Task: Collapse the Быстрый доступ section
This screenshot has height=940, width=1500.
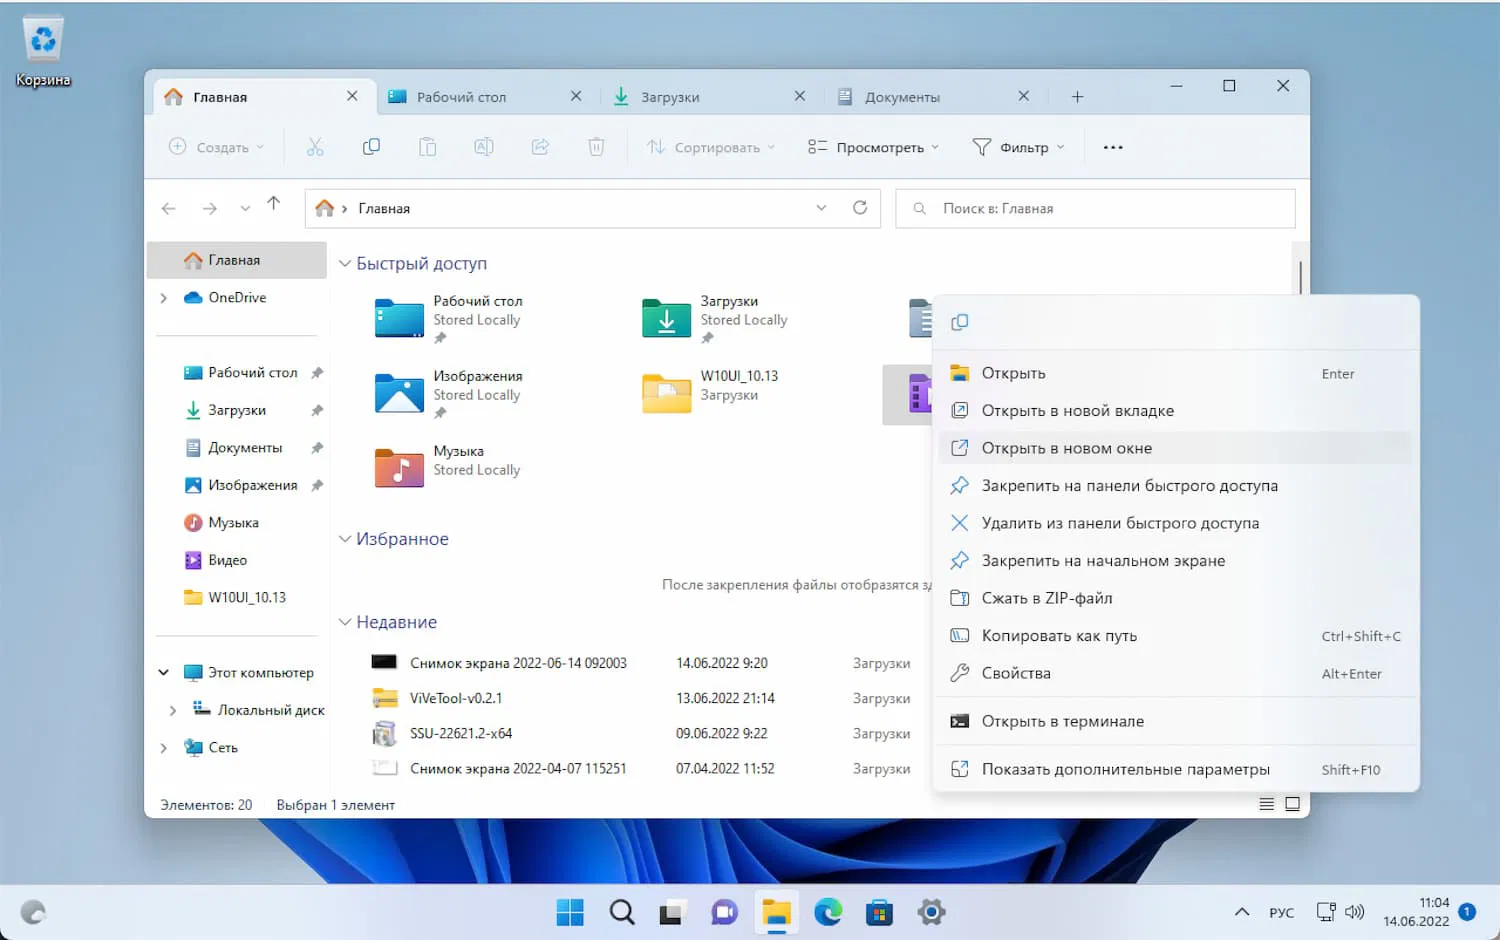Action: click(345, 263)
